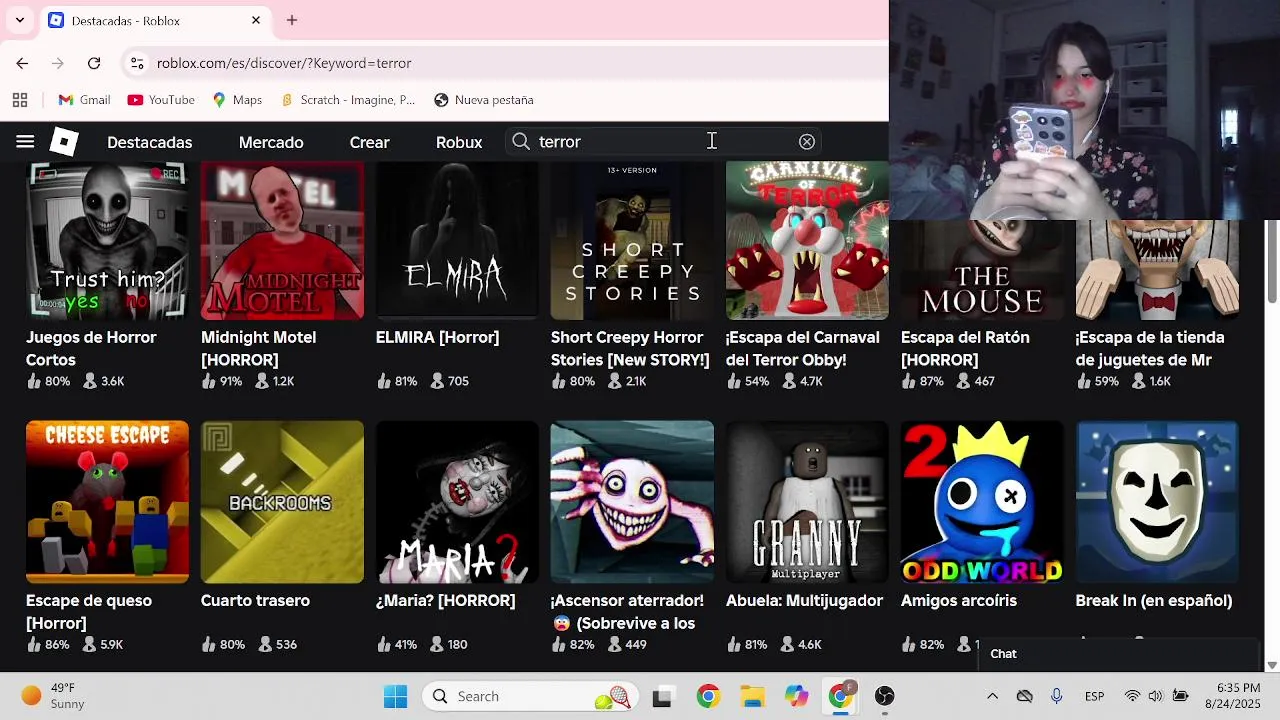
Task: Open the ELMIRA game thumbnail
Action: (457, 240)
